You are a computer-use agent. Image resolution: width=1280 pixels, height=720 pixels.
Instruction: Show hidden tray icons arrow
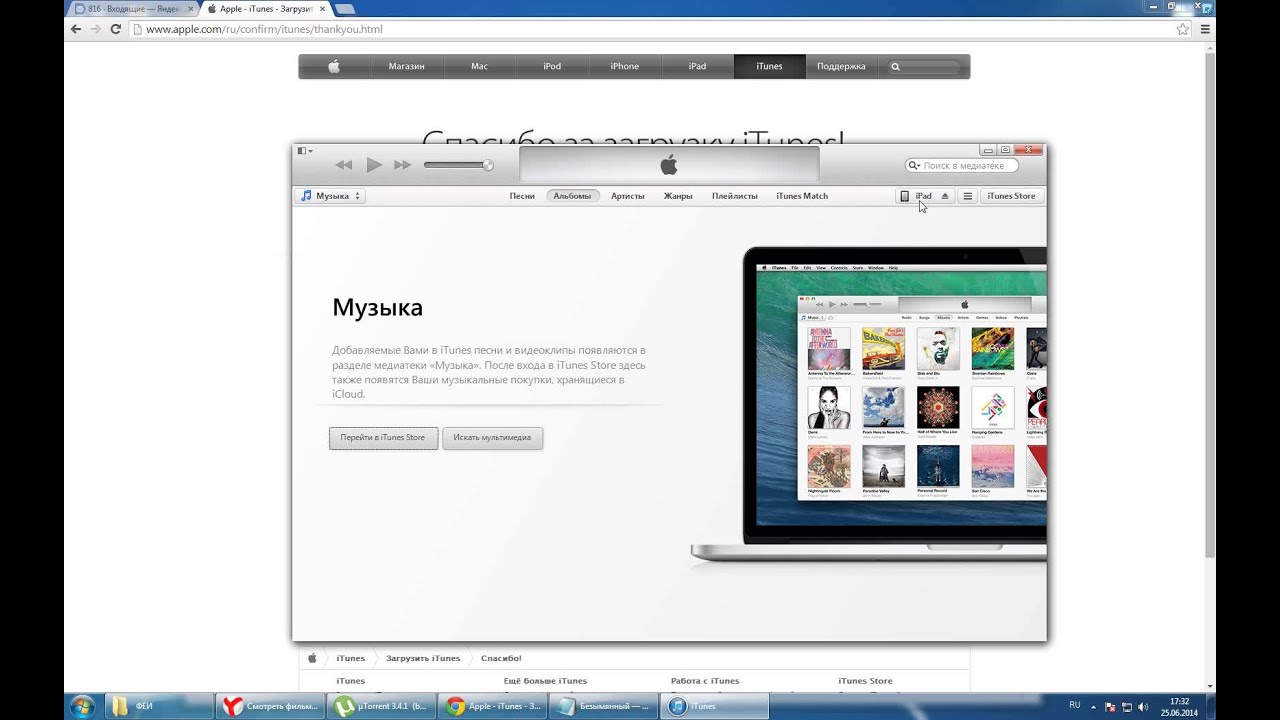point(1093,706)
